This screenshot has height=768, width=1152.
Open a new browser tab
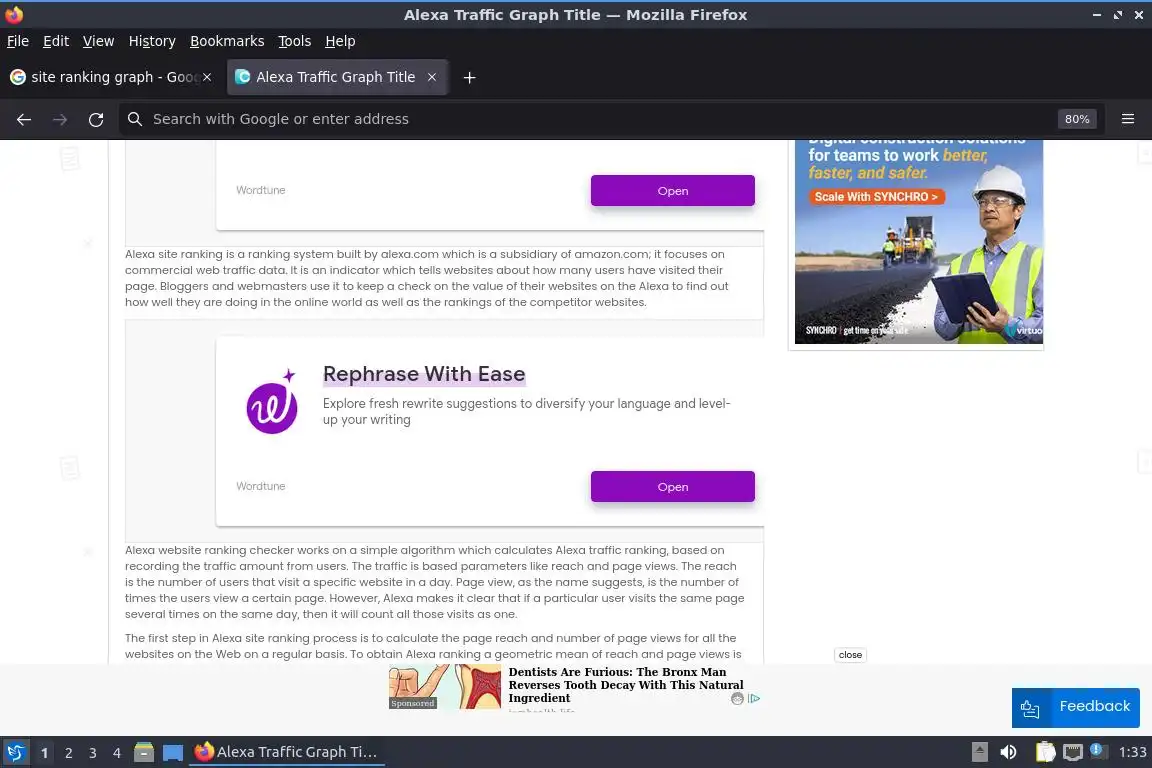point(469,77)
